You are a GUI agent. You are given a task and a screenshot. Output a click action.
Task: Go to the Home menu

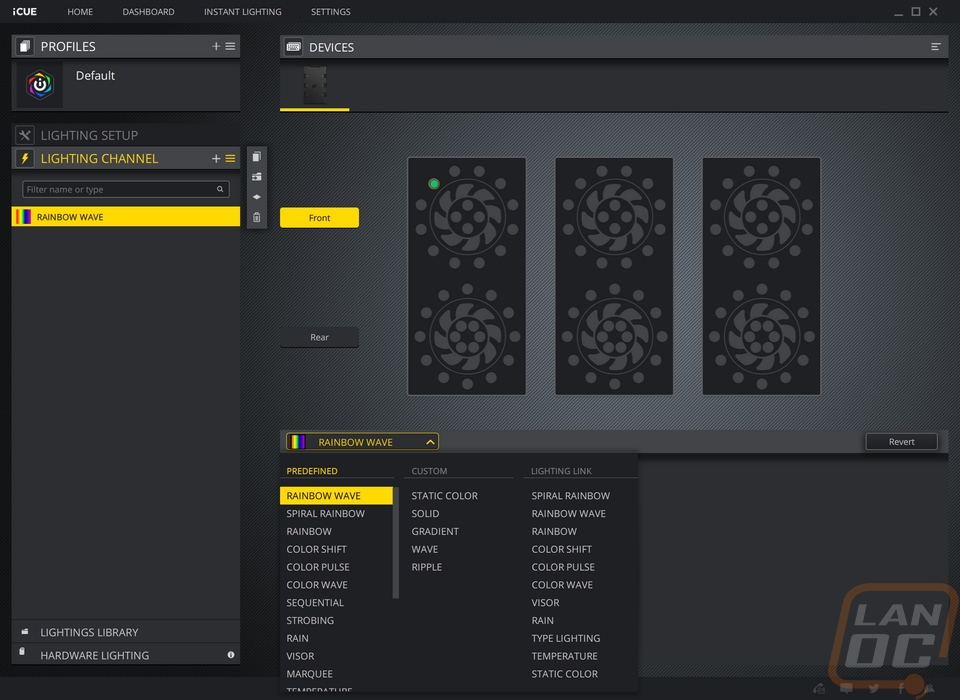pos(80,12)
